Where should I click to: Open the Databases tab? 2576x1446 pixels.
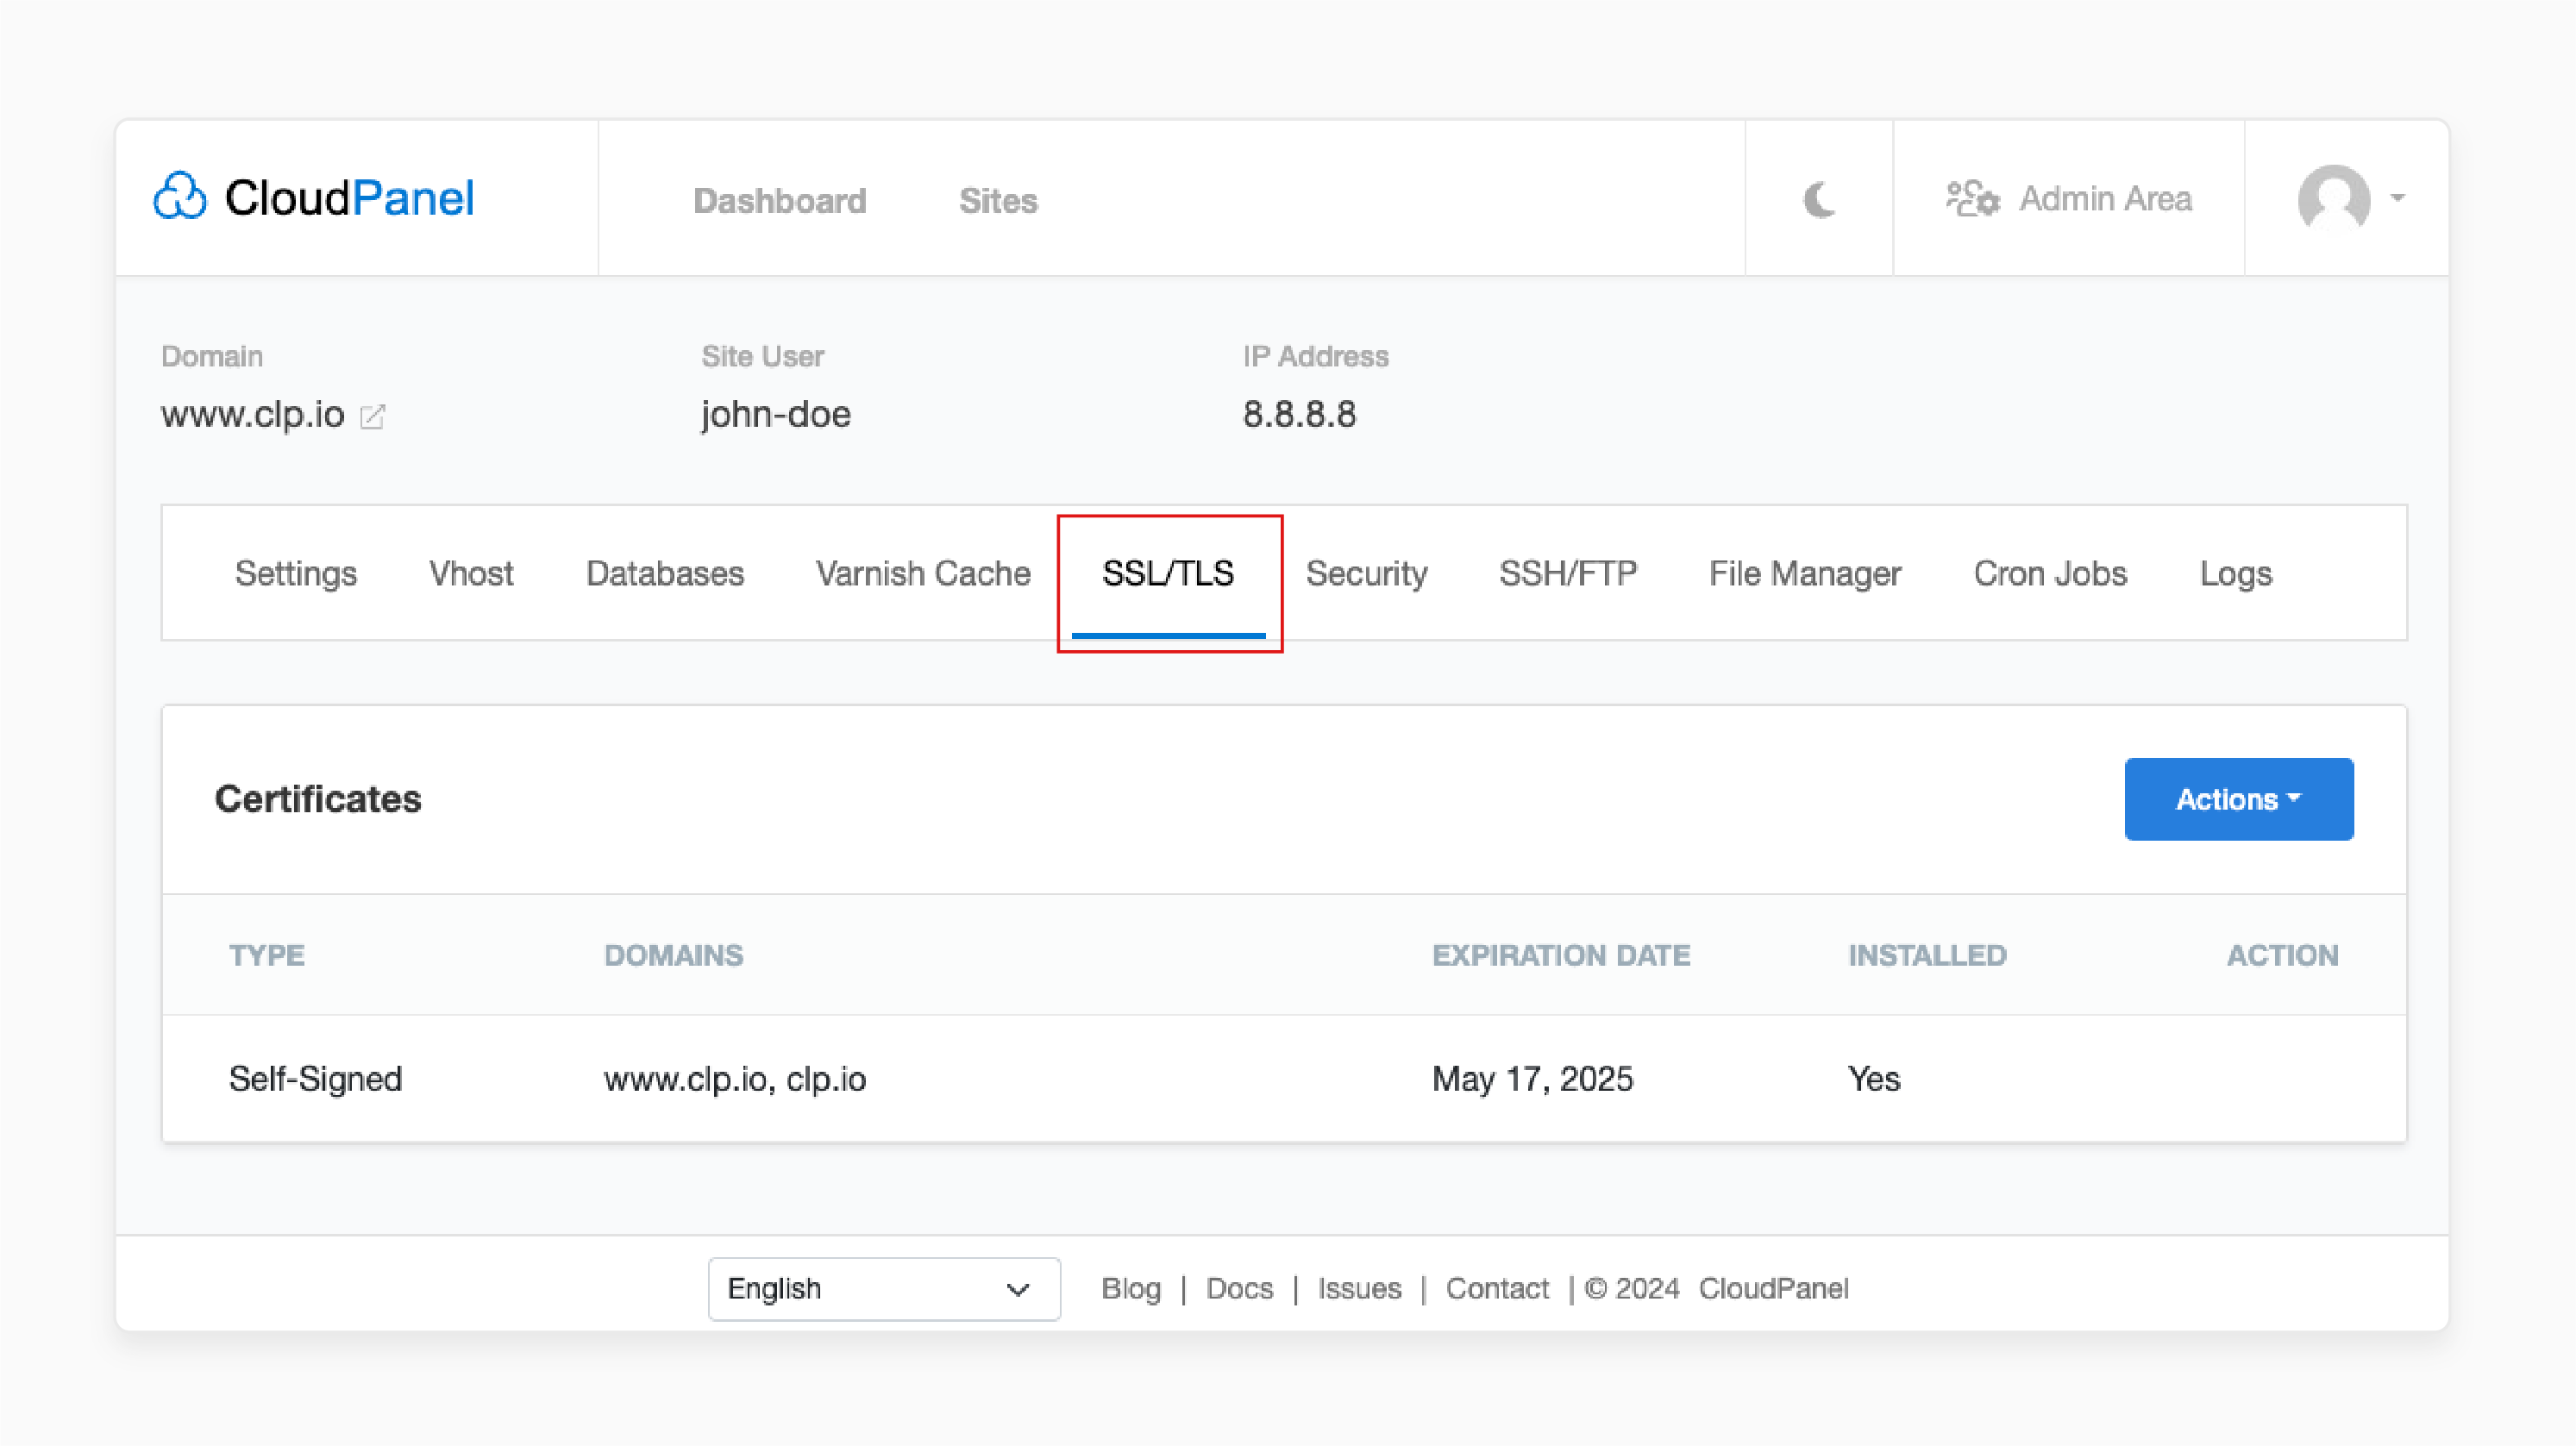[665, 573]
